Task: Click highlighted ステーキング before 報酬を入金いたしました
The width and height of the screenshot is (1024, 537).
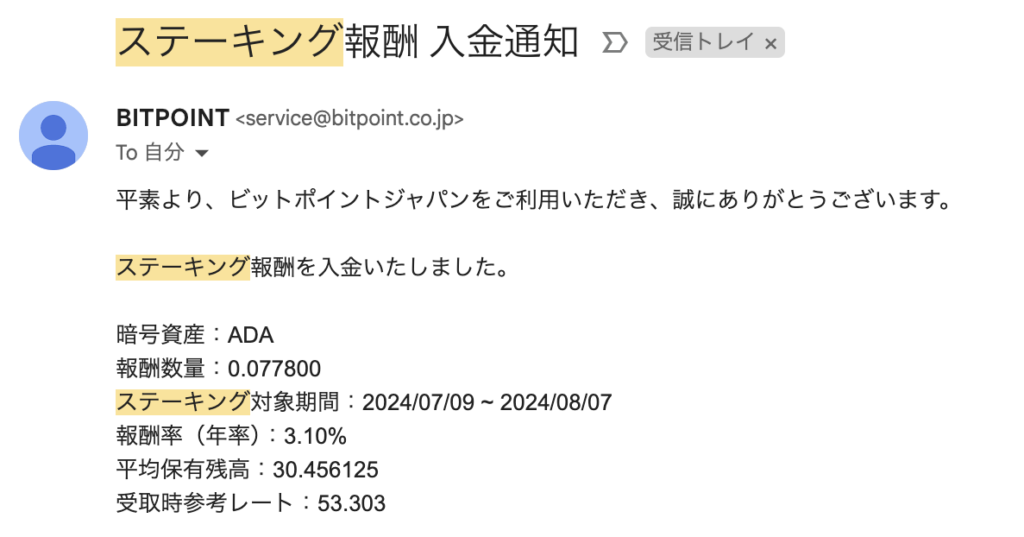Action: (x=183, y=267)
